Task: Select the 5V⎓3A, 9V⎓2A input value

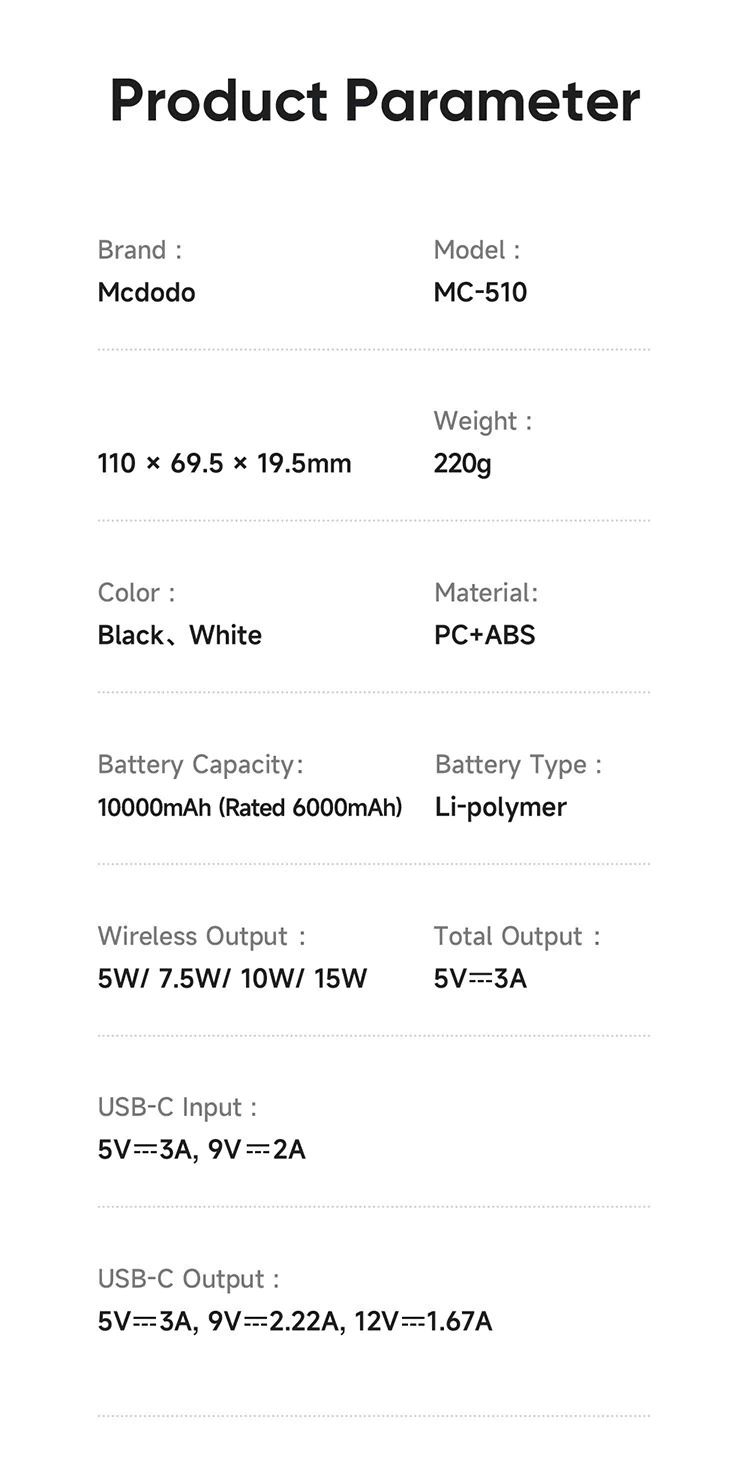Action: [x=201, y=1150]
